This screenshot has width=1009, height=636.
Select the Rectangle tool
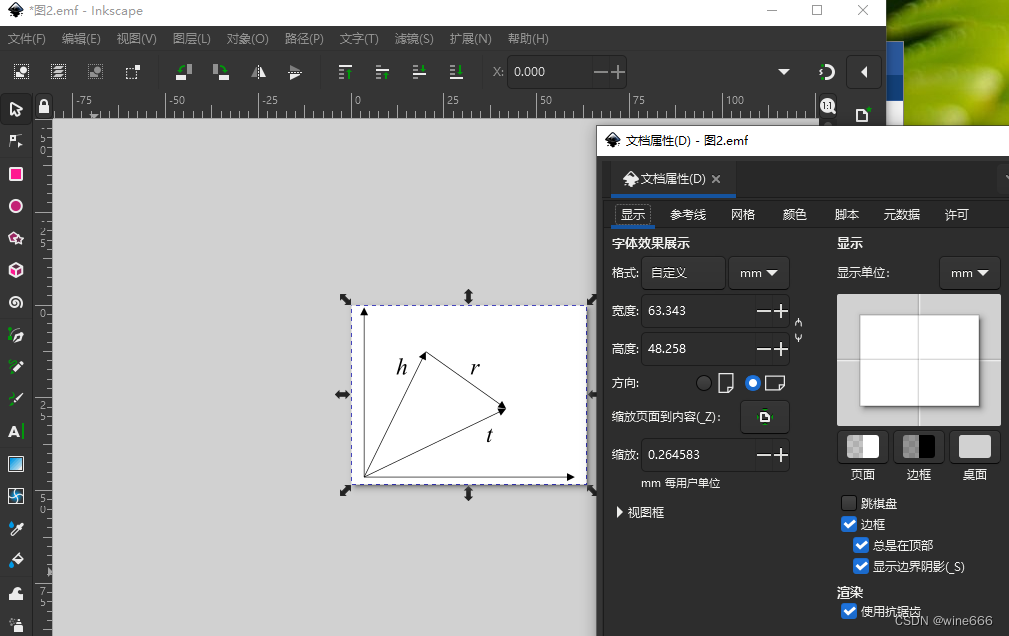point(16,174)
